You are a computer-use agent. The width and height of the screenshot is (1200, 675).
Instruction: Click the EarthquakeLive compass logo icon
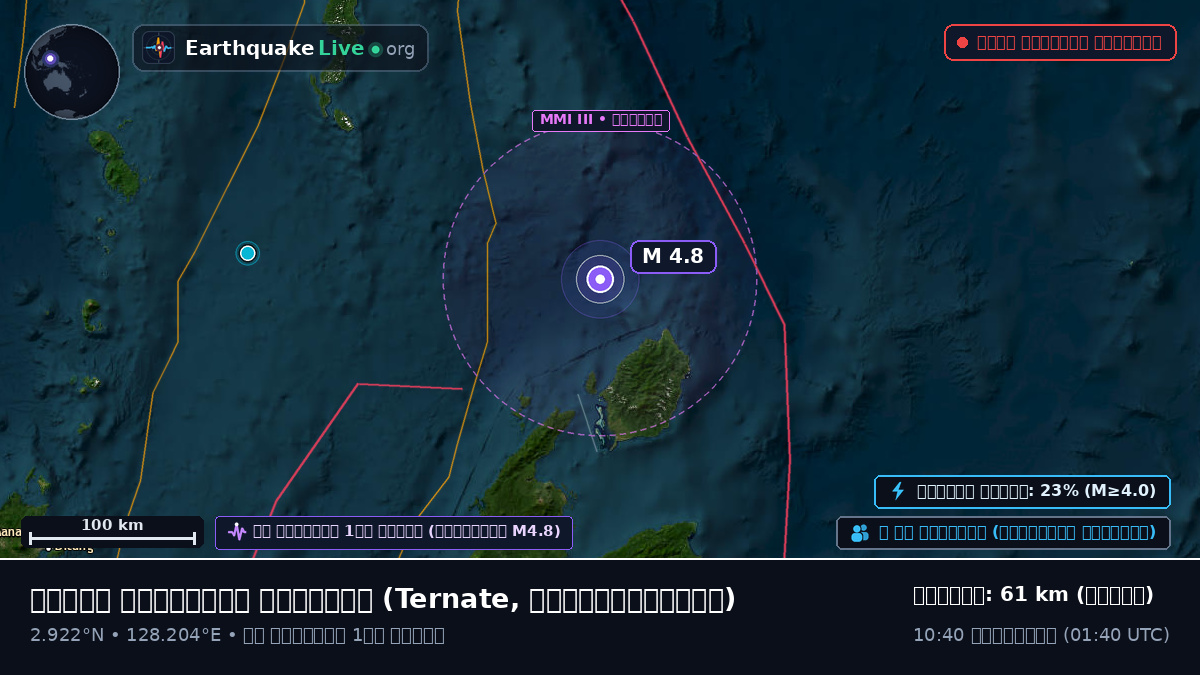pos(158,48)
